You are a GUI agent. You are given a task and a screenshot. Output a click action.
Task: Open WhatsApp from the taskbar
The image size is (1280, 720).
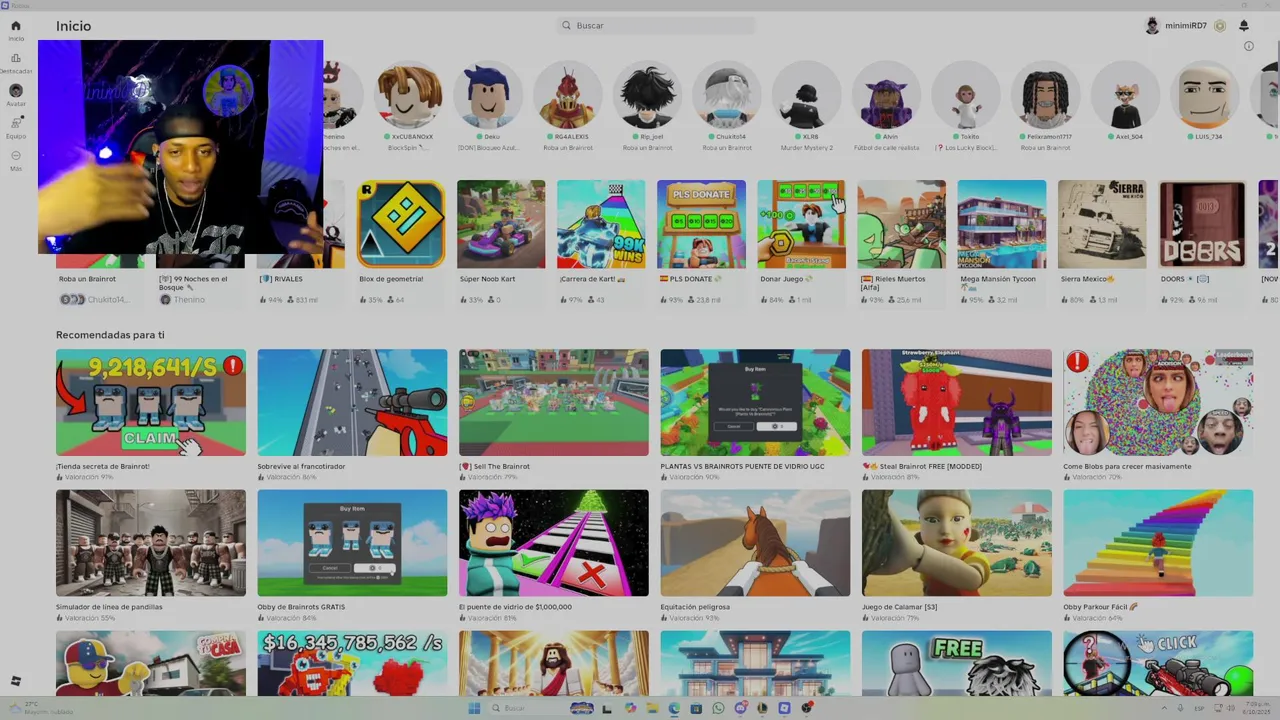[x=719, y=708]
